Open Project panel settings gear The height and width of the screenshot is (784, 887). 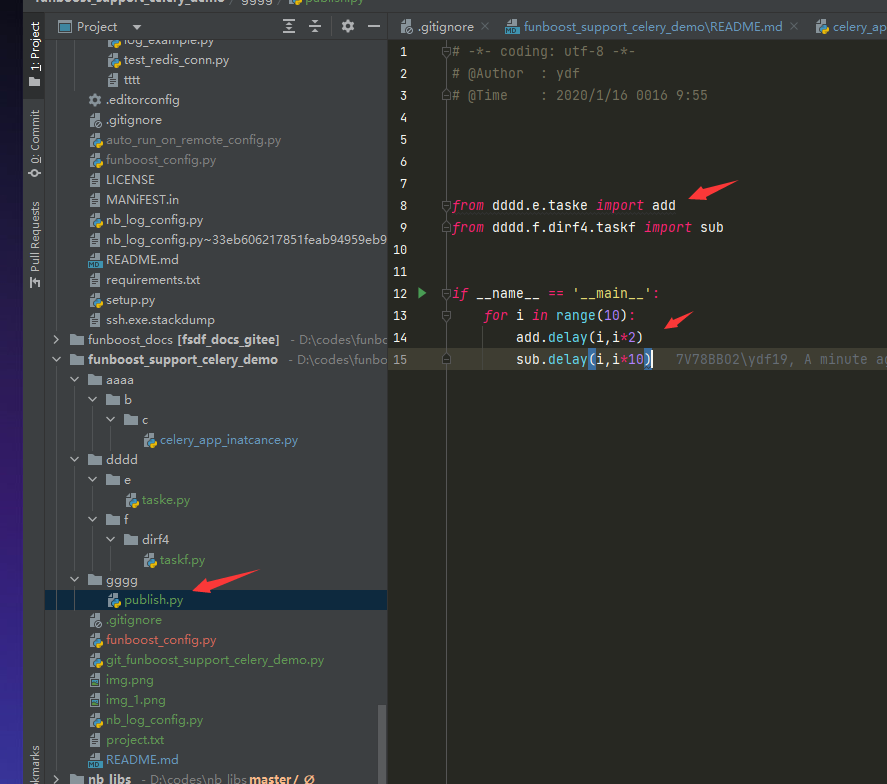(x=348, y=26)
